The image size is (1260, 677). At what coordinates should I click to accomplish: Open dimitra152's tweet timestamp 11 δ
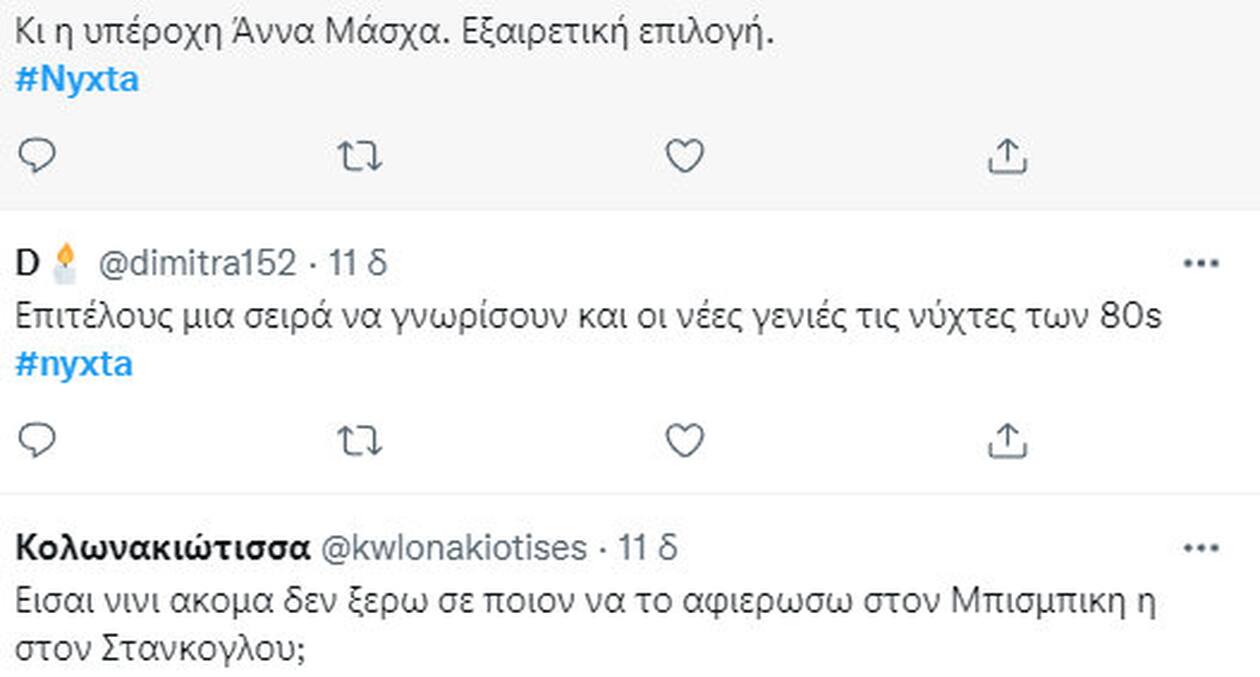(x=358, y=264)
